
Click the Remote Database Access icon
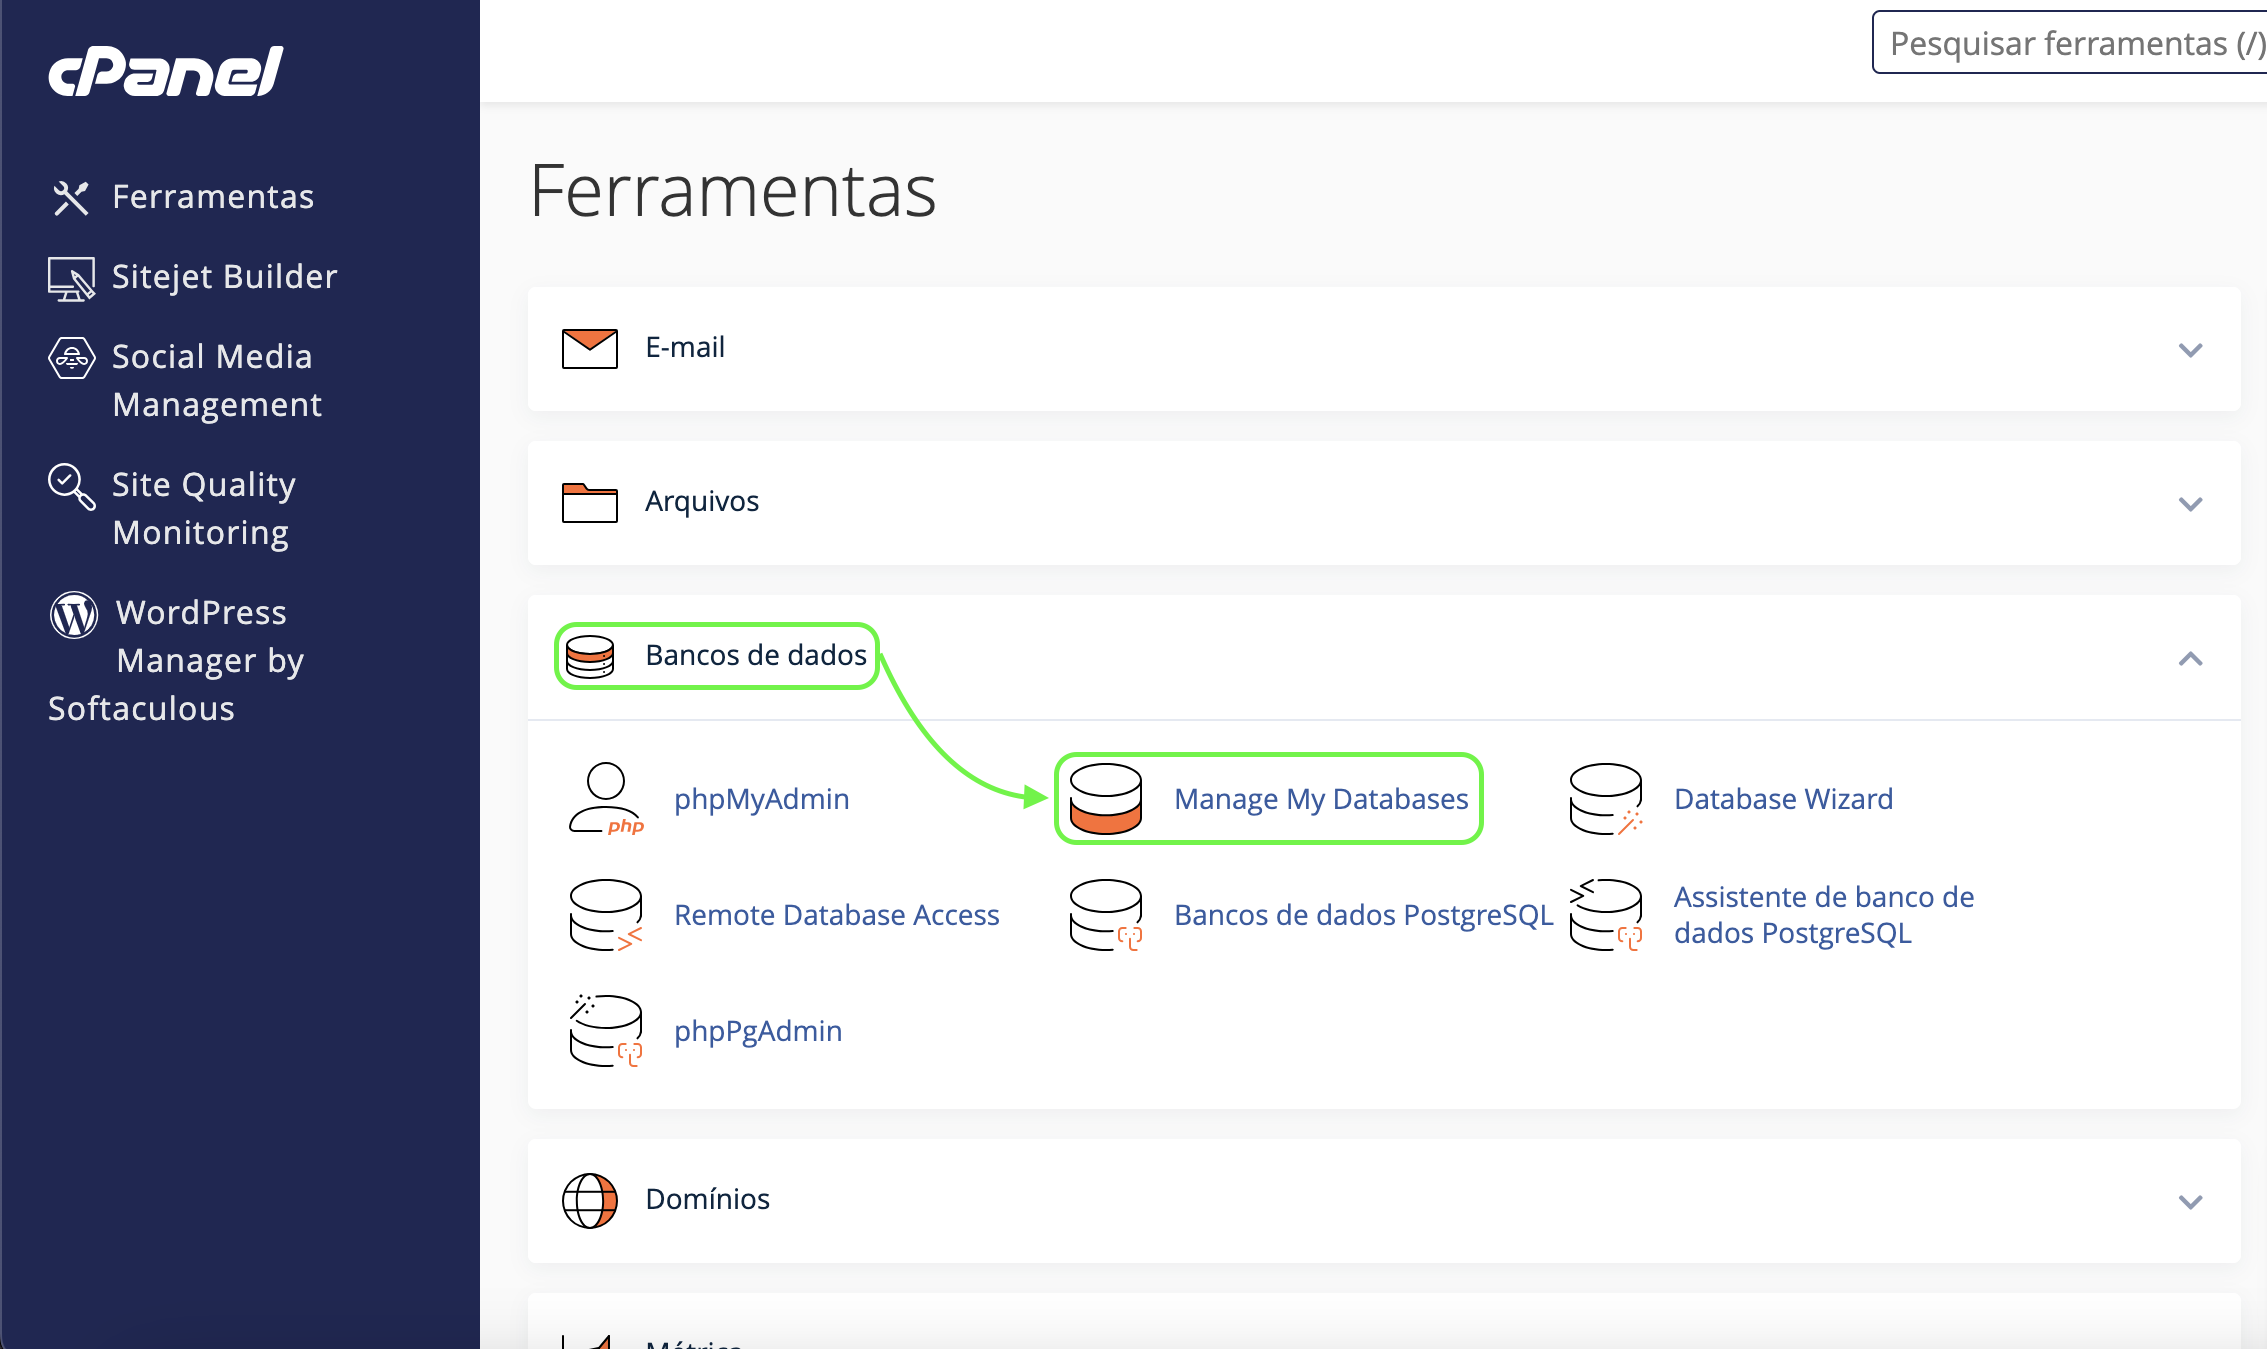605,914
